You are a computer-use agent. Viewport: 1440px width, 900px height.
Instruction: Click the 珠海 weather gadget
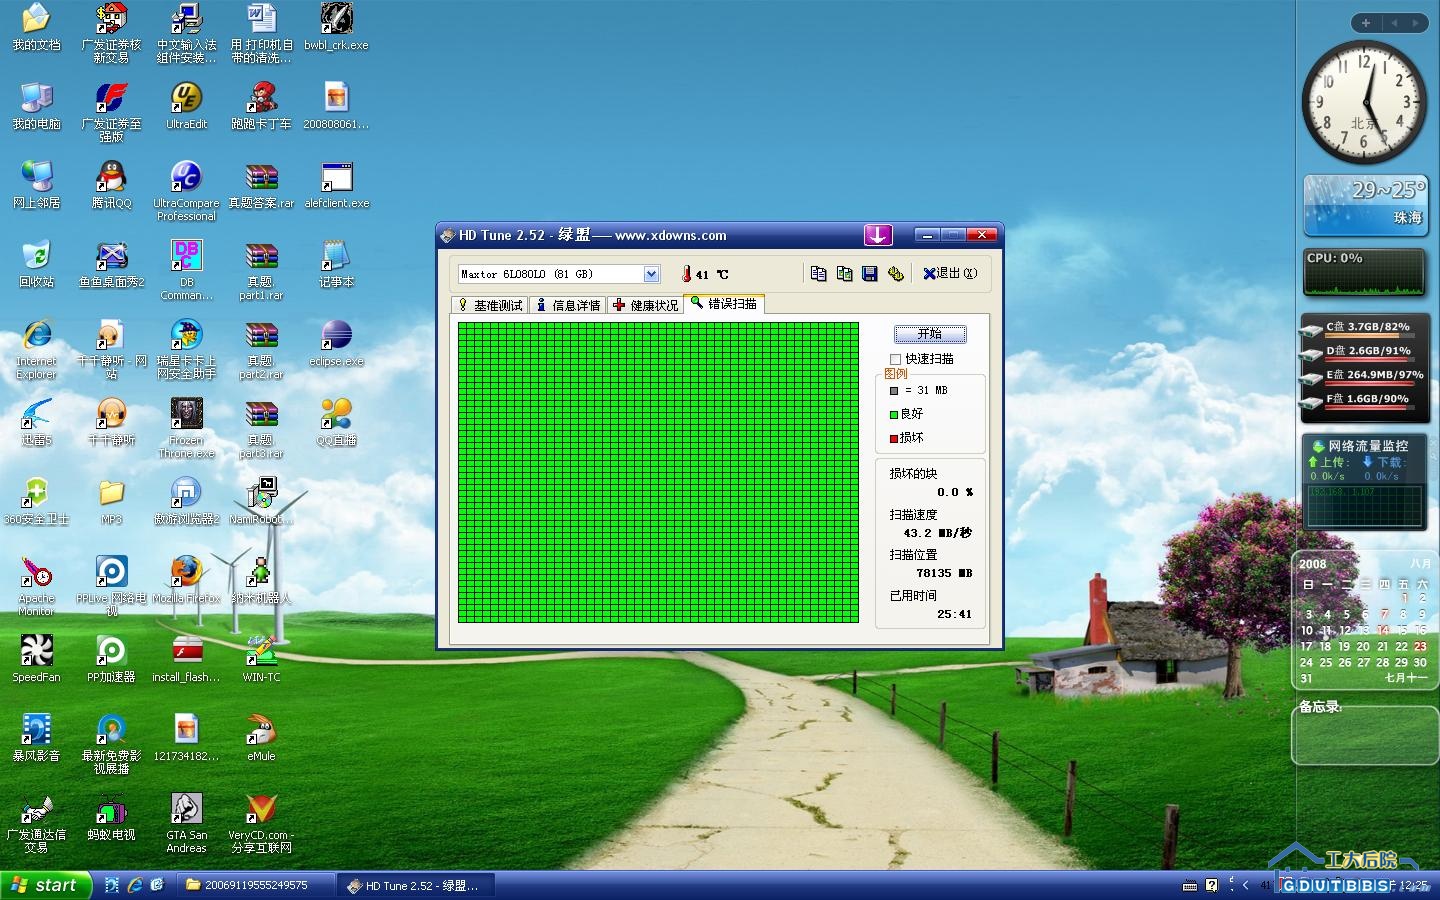pyautogui.click(x=1365, y=205)
